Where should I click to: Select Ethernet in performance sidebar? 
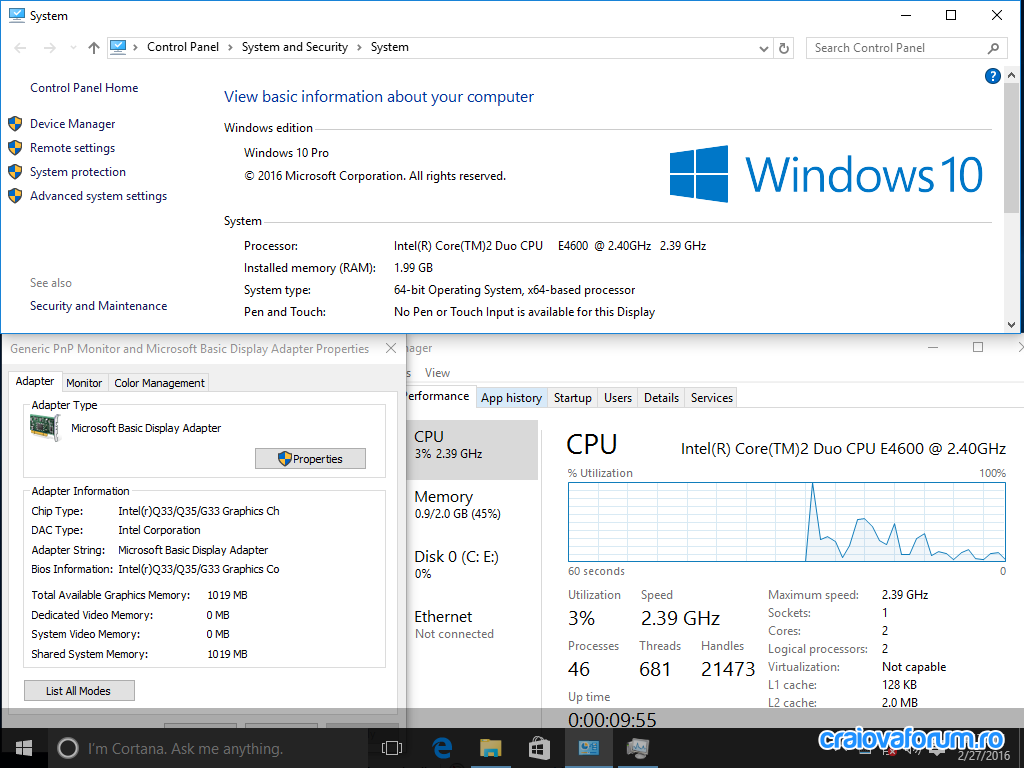coord(473,625)
